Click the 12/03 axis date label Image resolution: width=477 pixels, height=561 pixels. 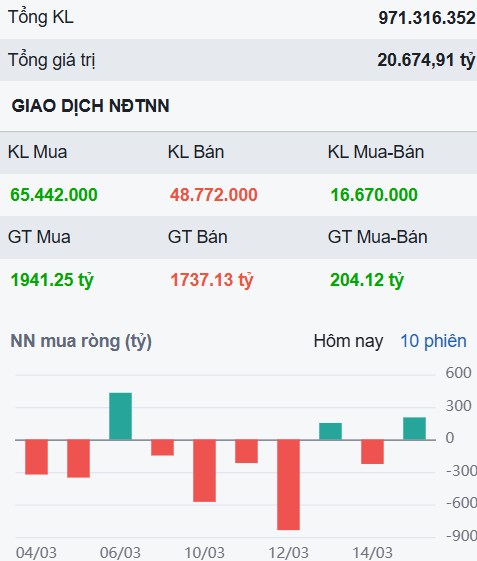coord(289,553)
